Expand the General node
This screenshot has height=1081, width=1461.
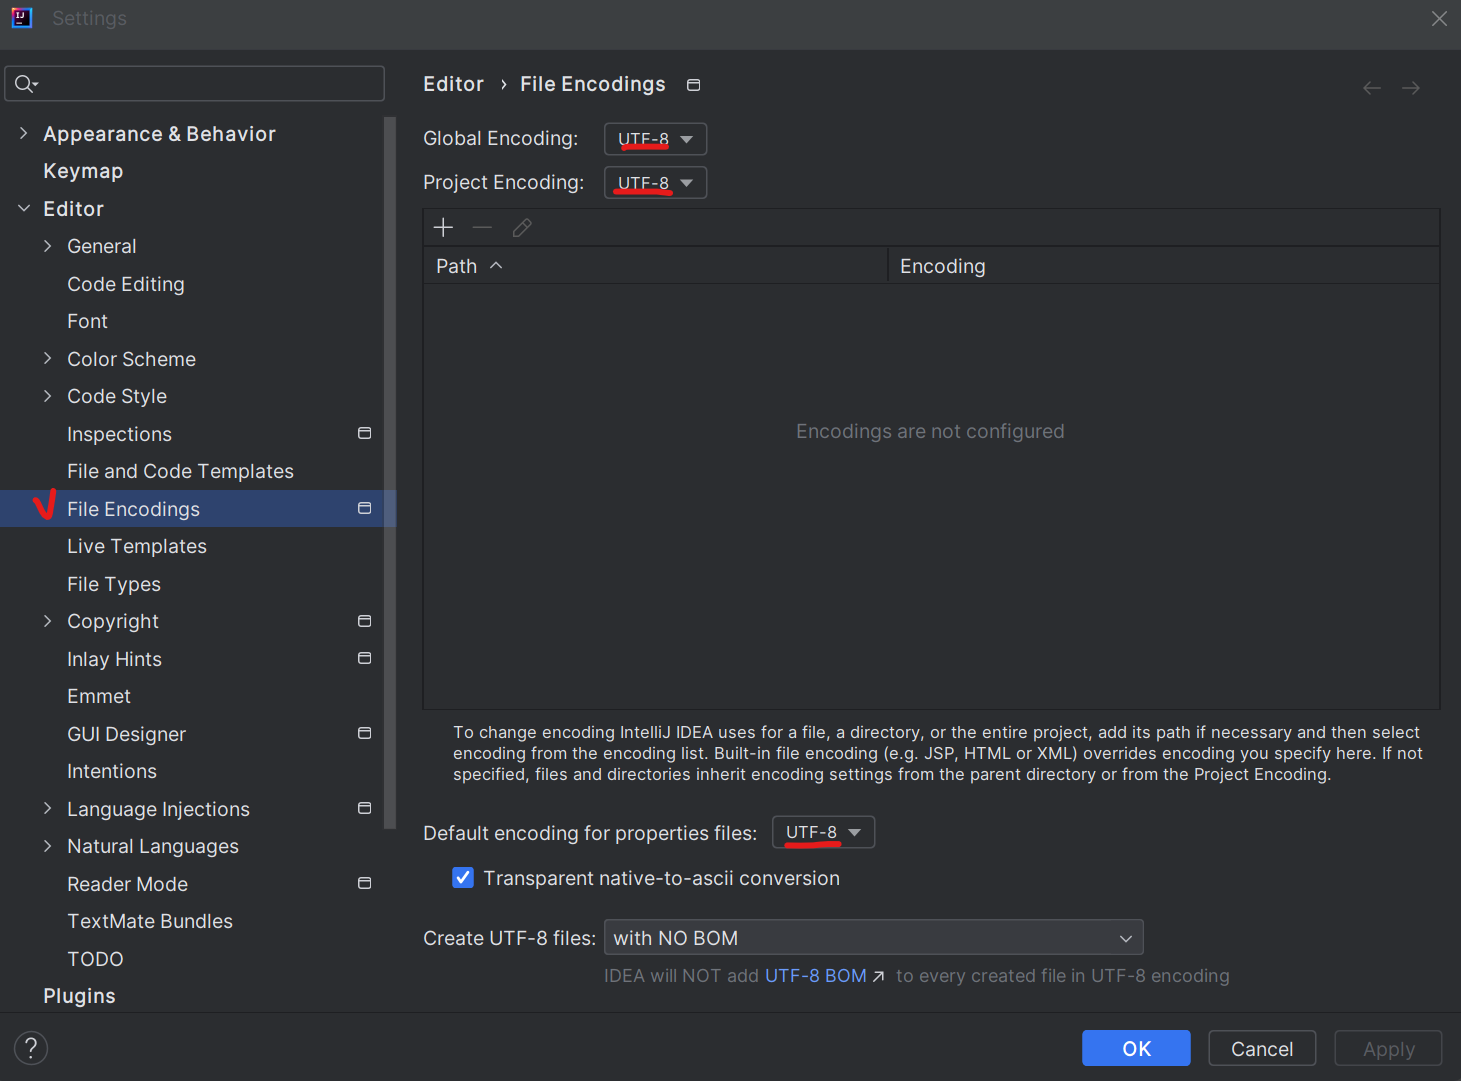(x=47, y=246)
